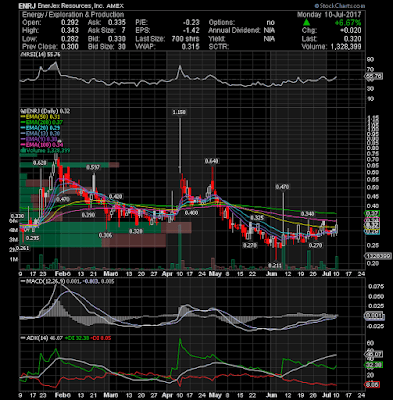The height and width of the screenshot is (400, 393).
Task: Click the P/E value -0.23
Action: [191, 23]
